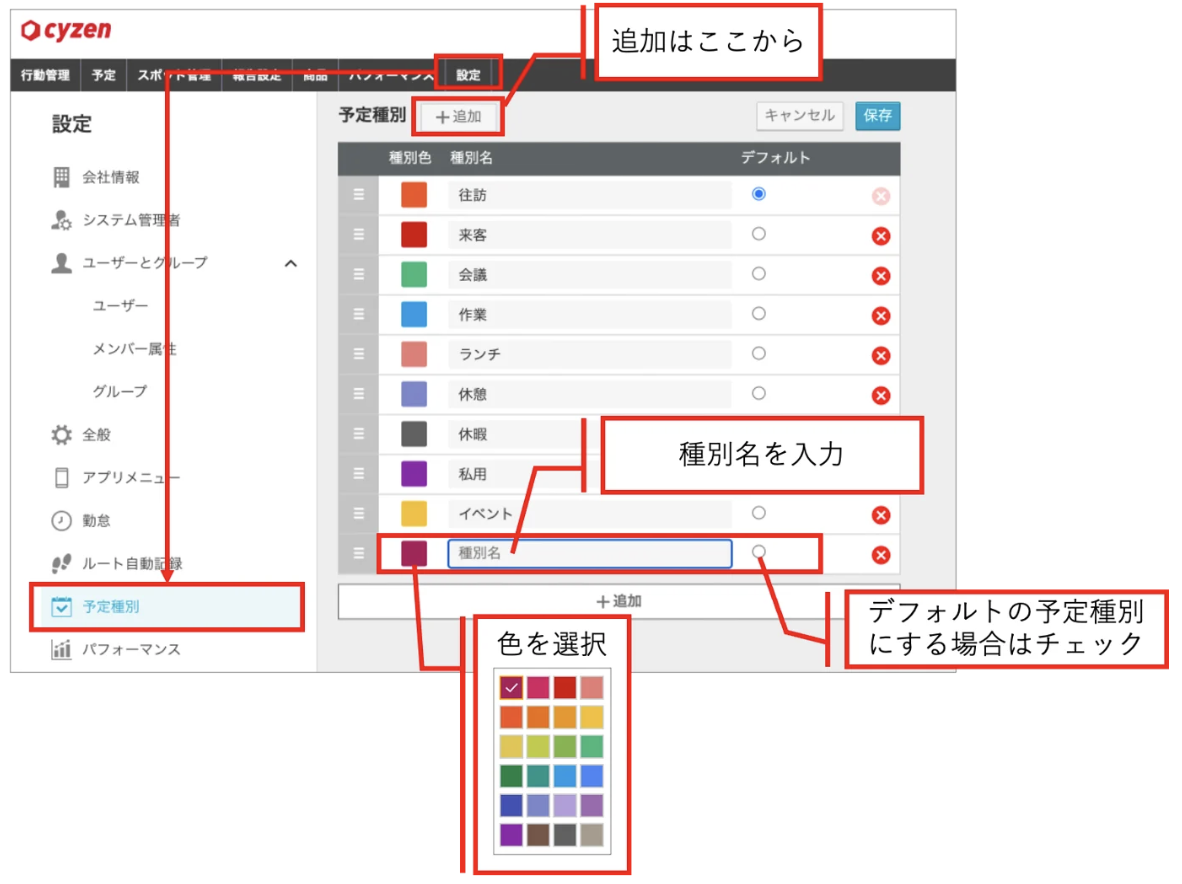Set 休憩 as the default type

pos(758,393)
